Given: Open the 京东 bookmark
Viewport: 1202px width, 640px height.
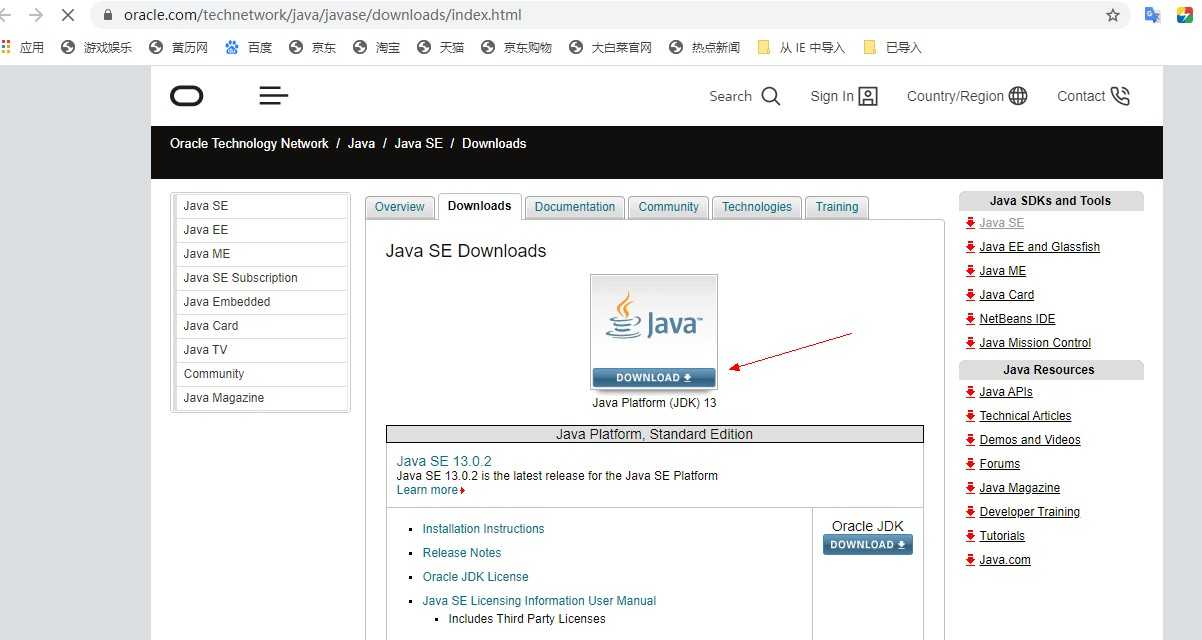Looking at the screenshot, I should click(x=312, y=47).
